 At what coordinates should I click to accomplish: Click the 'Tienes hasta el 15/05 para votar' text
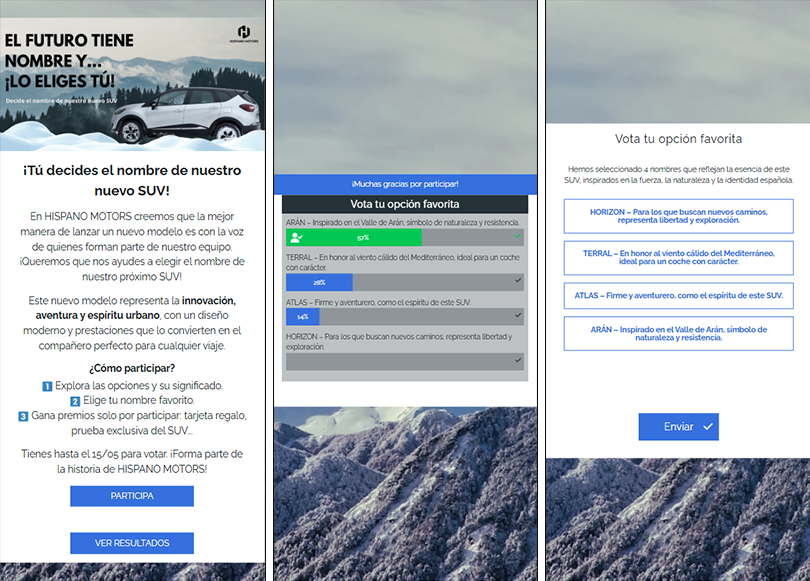[x=94, y=454]
